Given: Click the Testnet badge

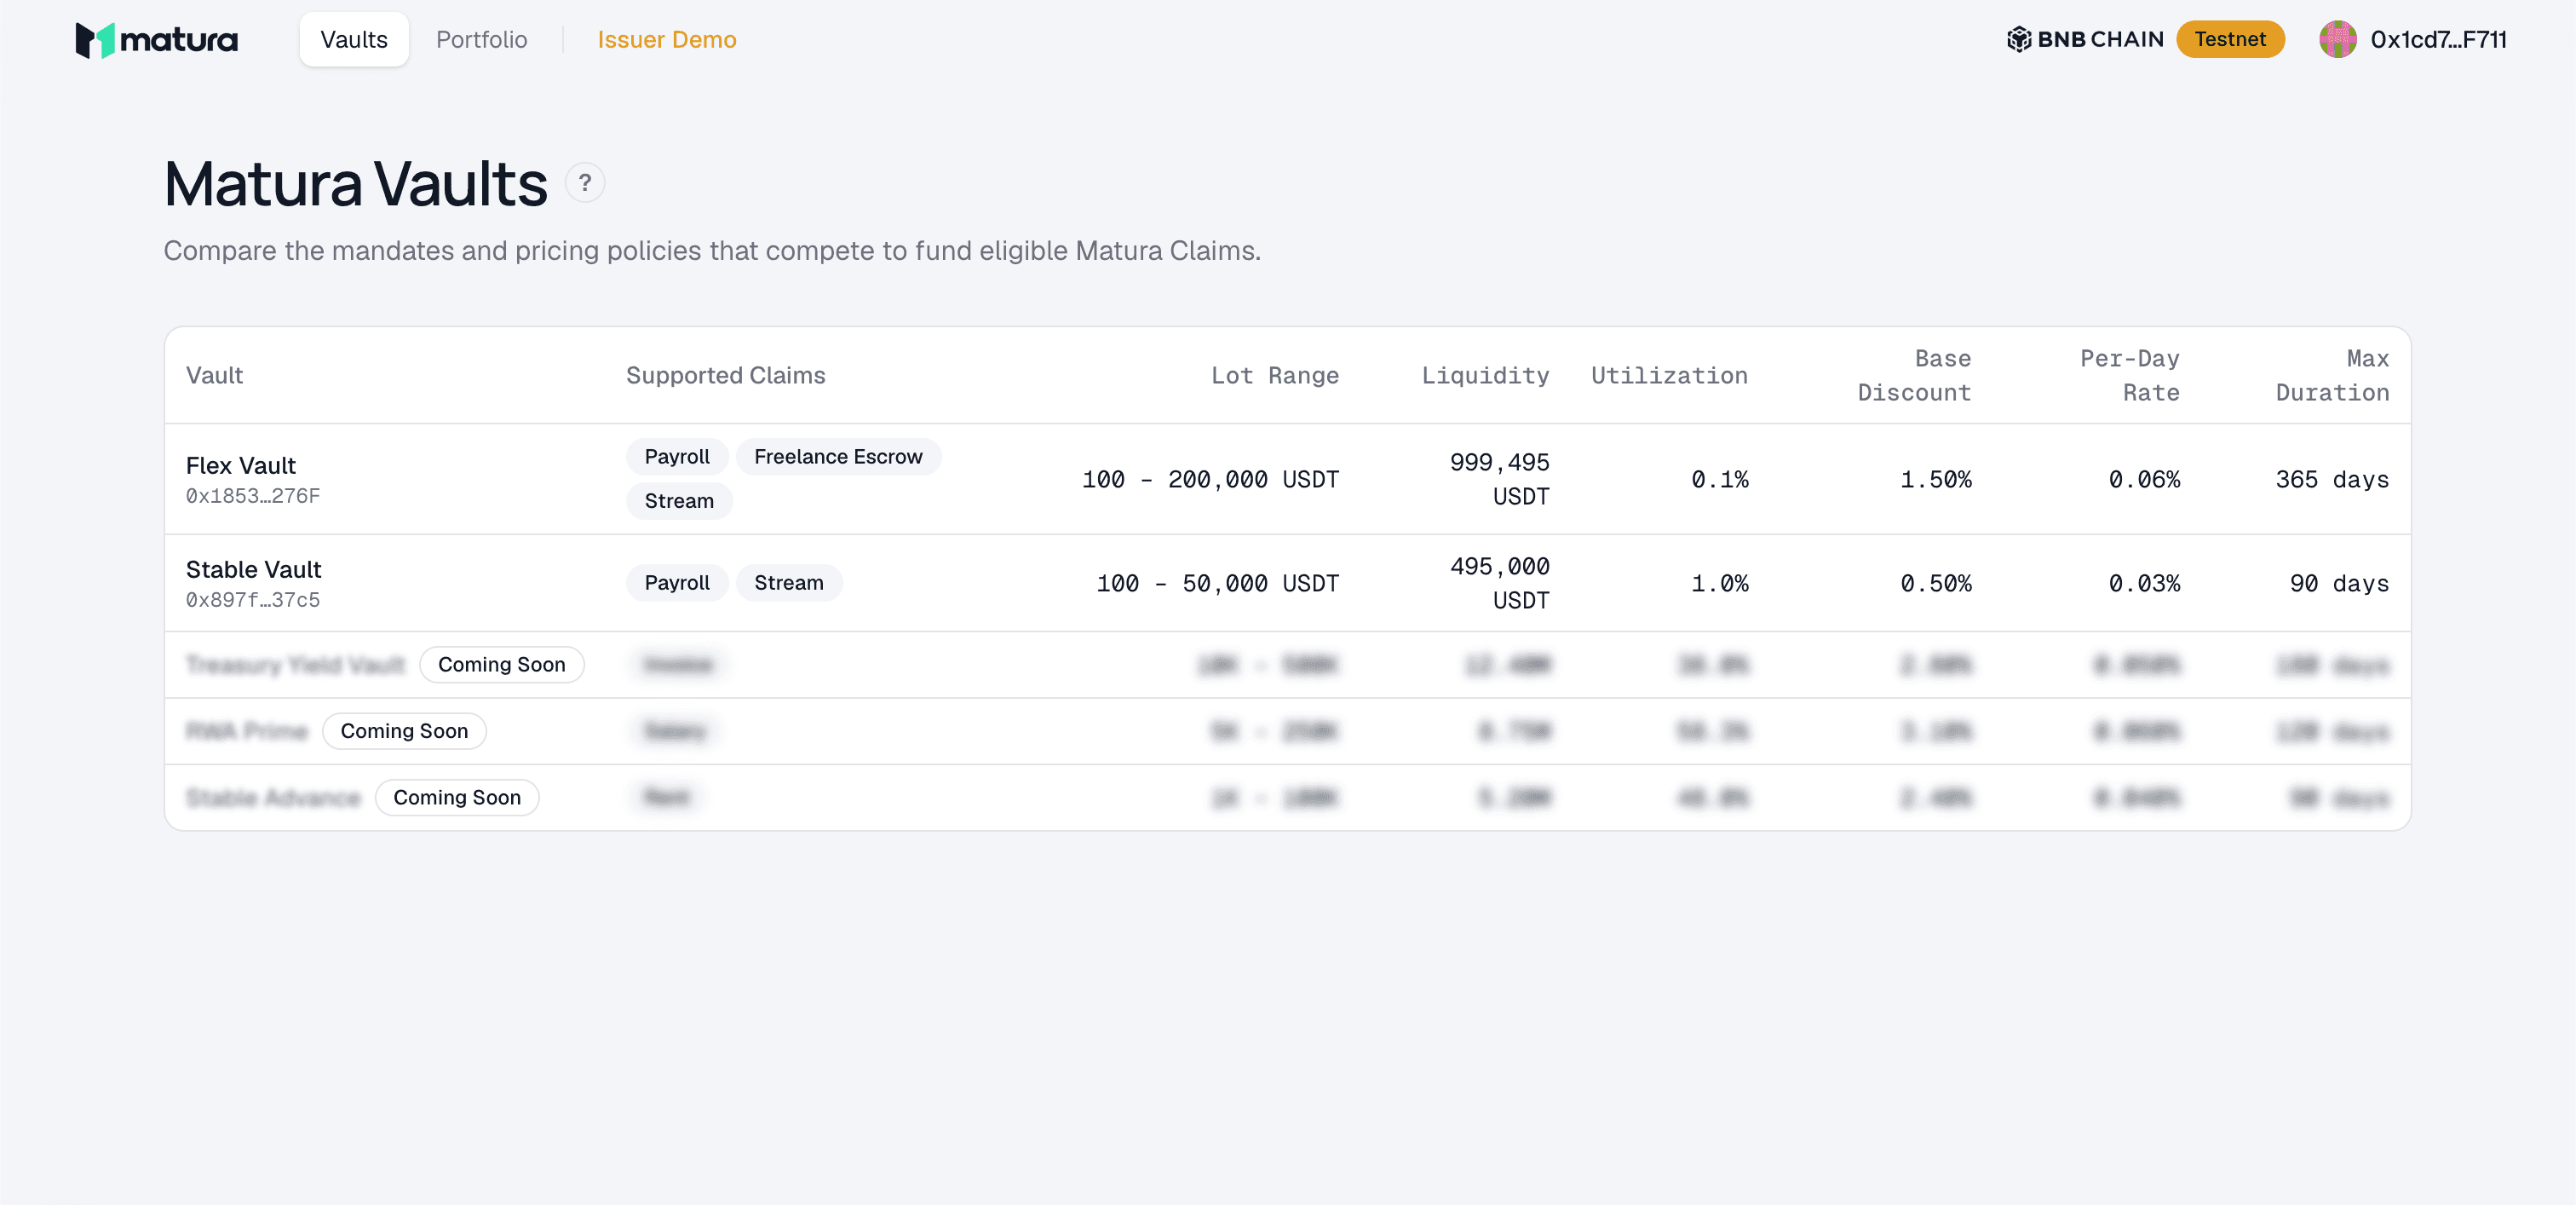Looking at the screenshot, I should [2230, 39].
